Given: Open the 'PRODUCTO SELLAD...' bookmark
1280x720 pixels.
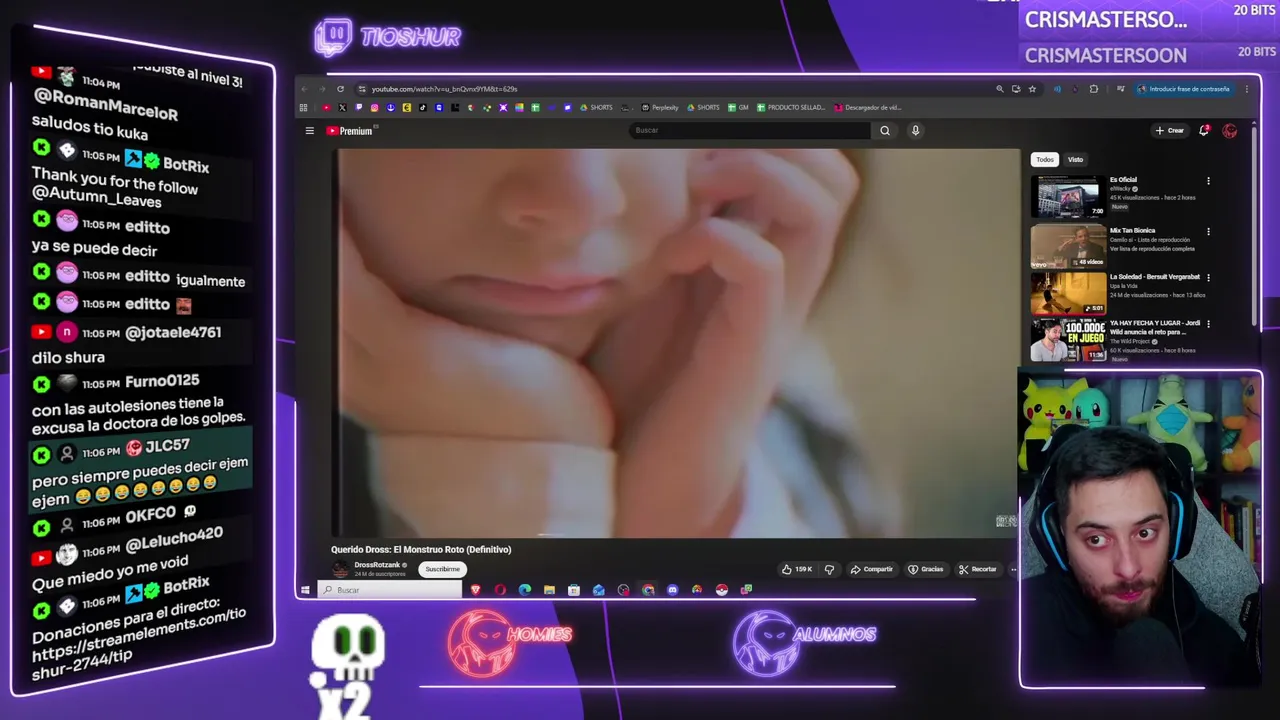Looking at the screenshot, I should (x=791, y=107).
